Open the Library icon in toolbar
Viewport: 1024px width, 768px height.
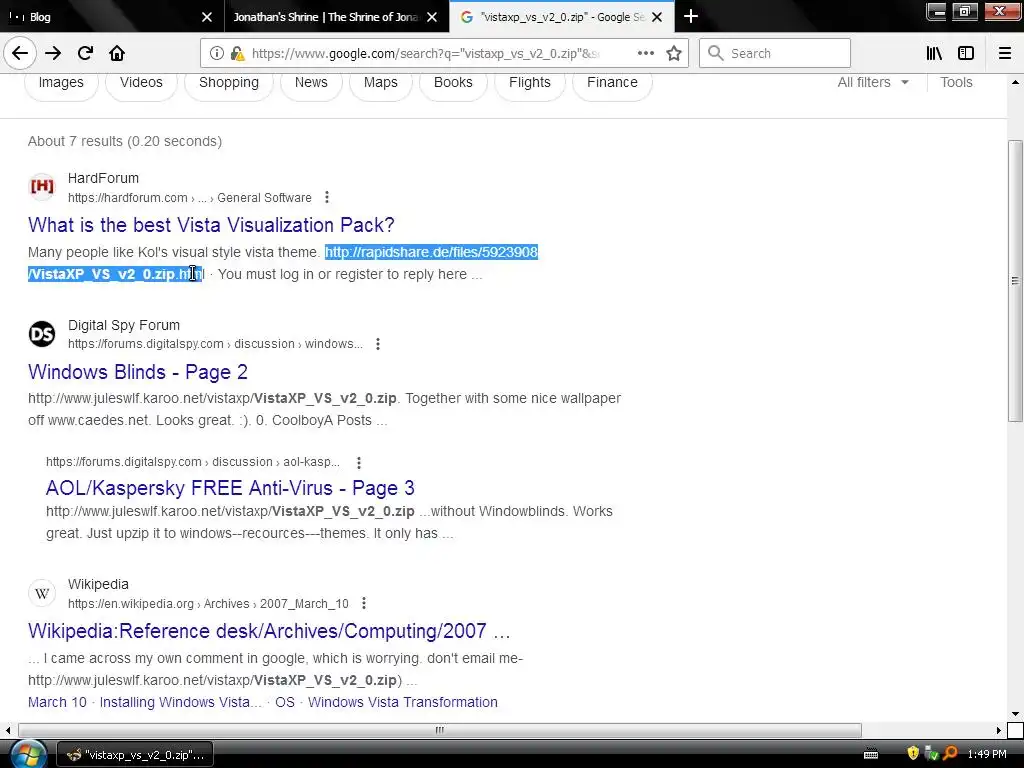tap(934, 54)
